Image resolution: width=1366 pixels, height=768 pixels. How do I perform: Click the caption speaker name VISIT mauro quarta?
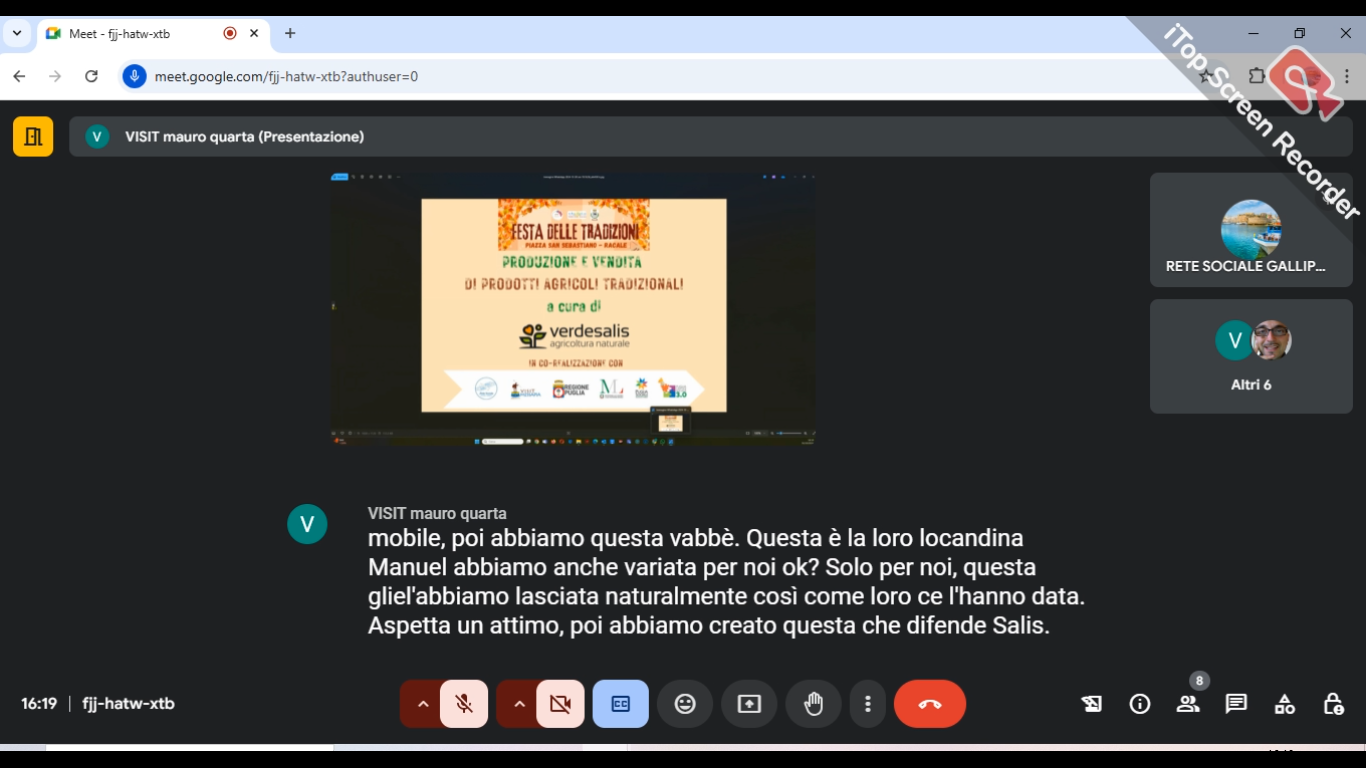click(x=437, y=514)
